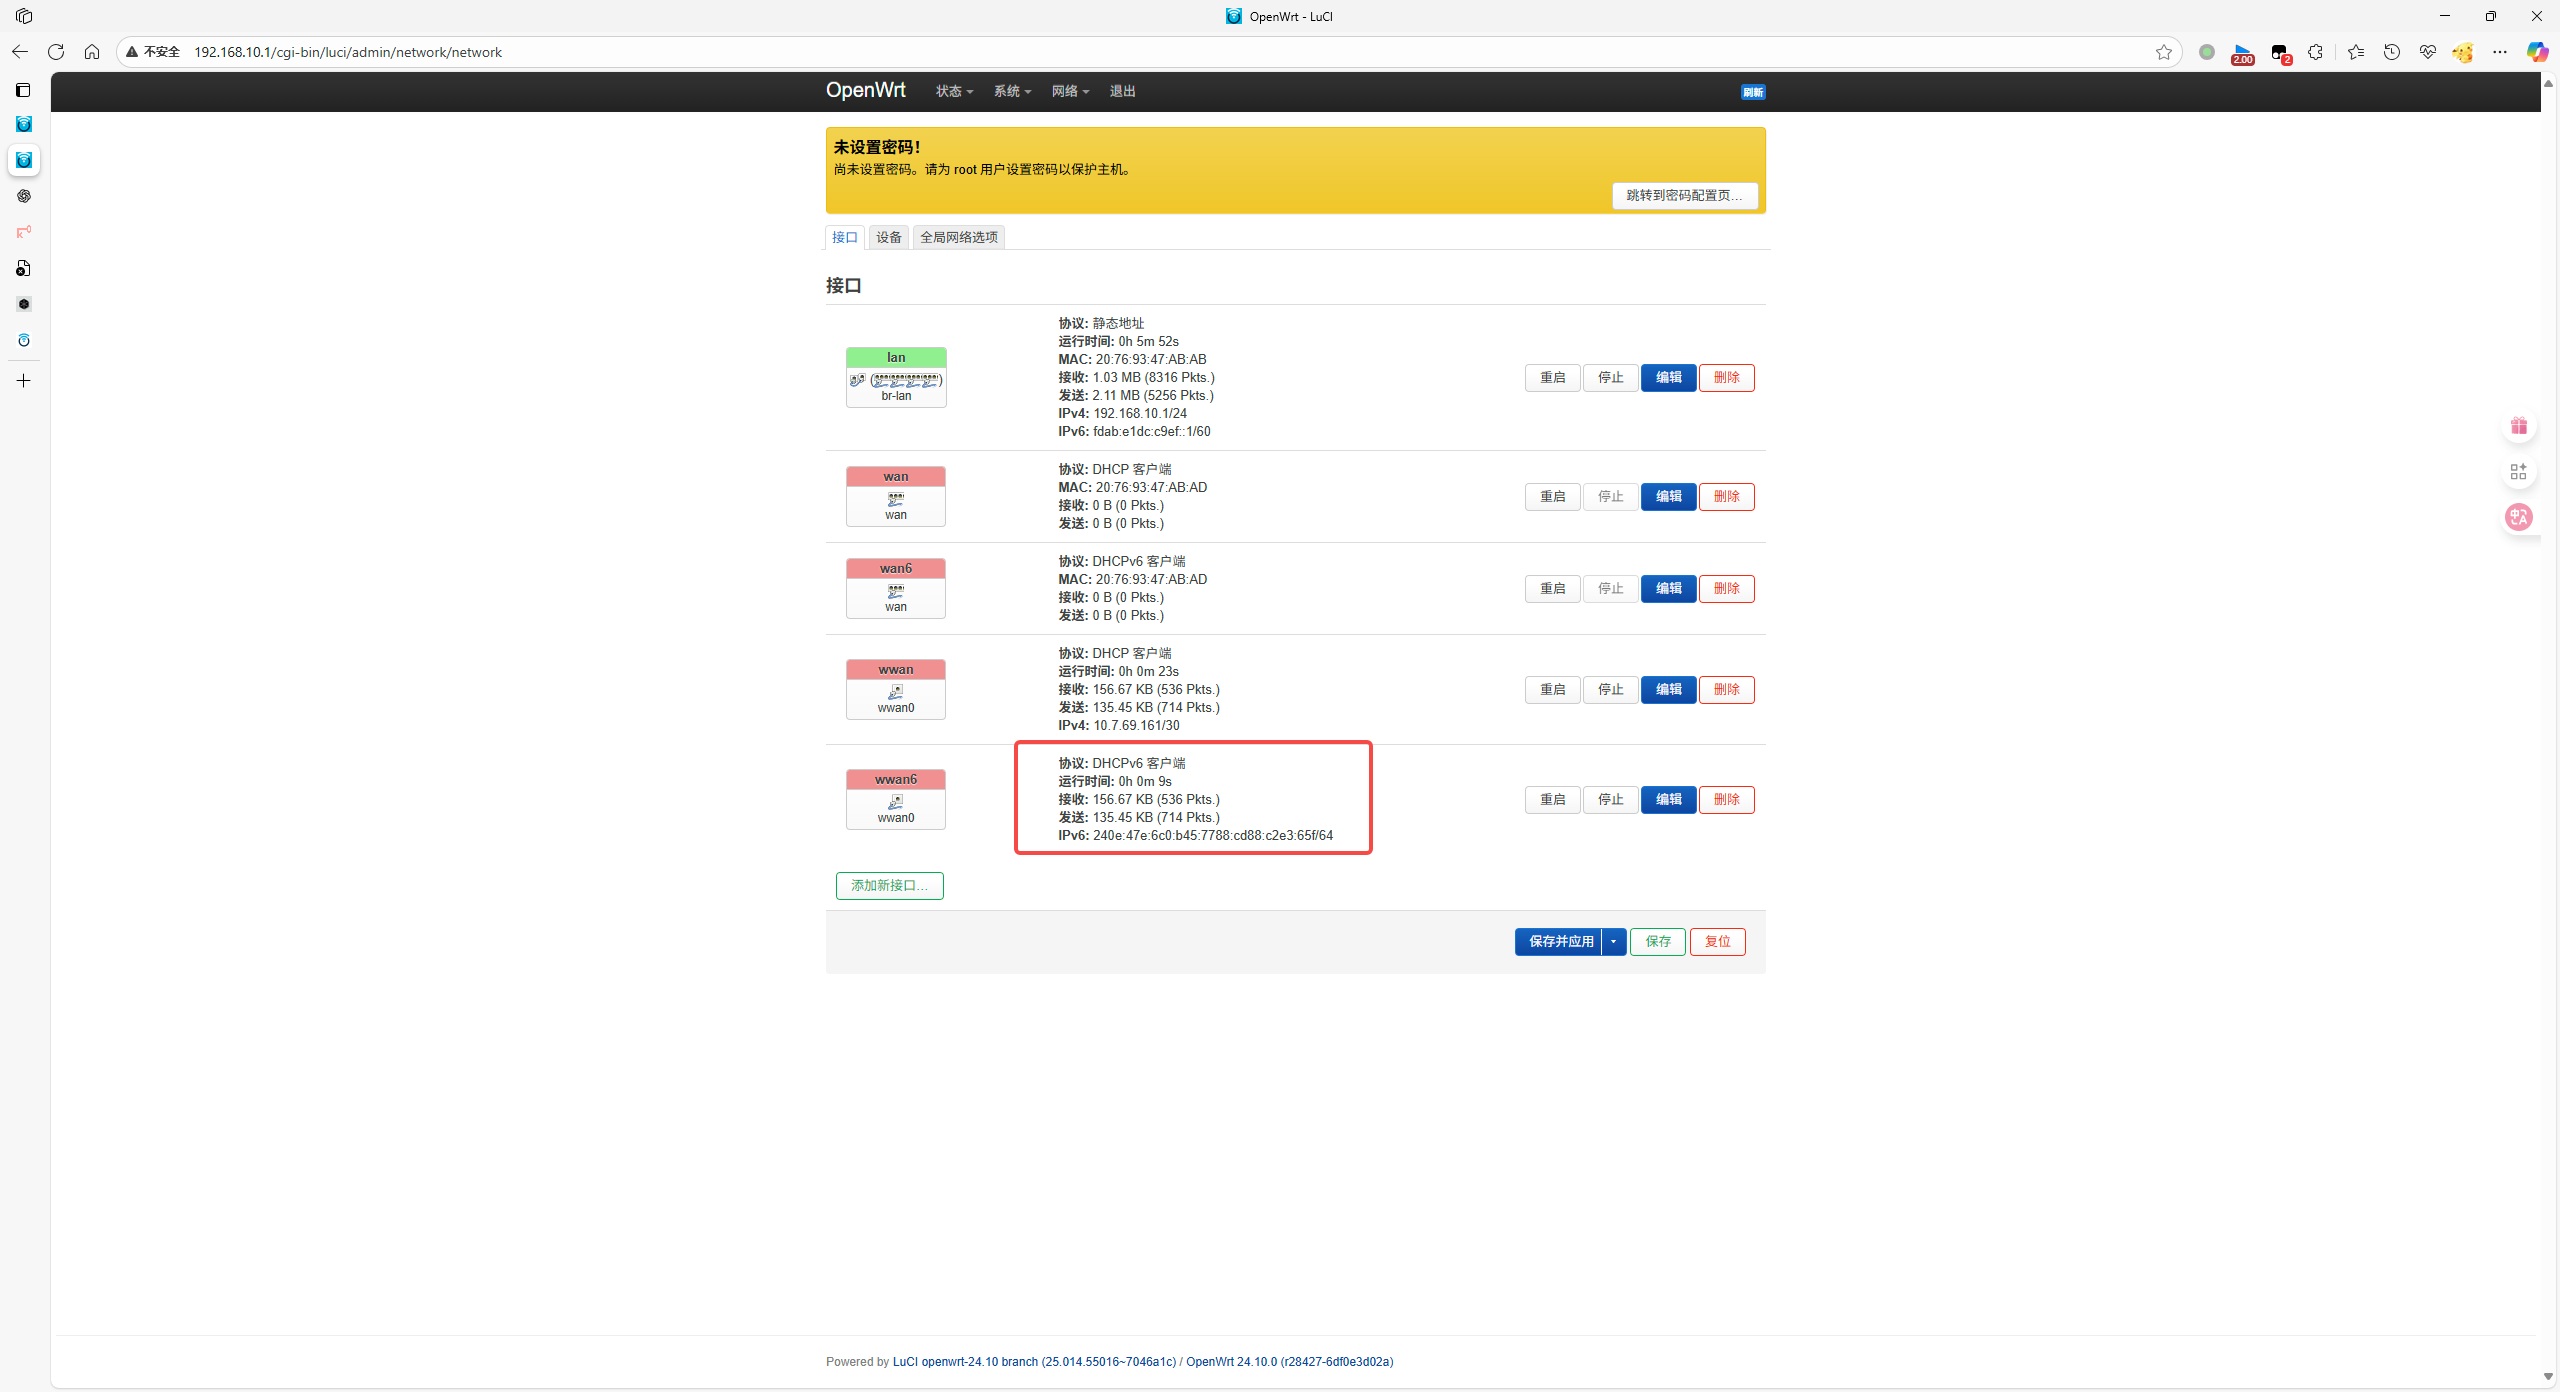2560x1392 pixels.
Task: Click 退出 to log out
Action: coord(1122,91)
